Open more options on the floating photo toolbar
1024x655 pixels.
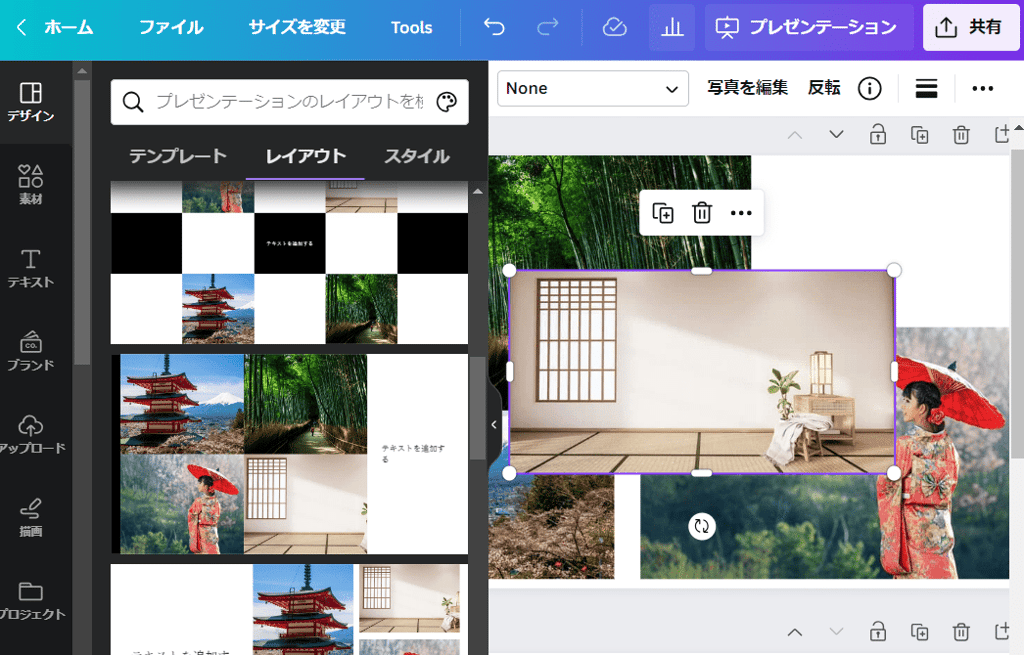741,213
